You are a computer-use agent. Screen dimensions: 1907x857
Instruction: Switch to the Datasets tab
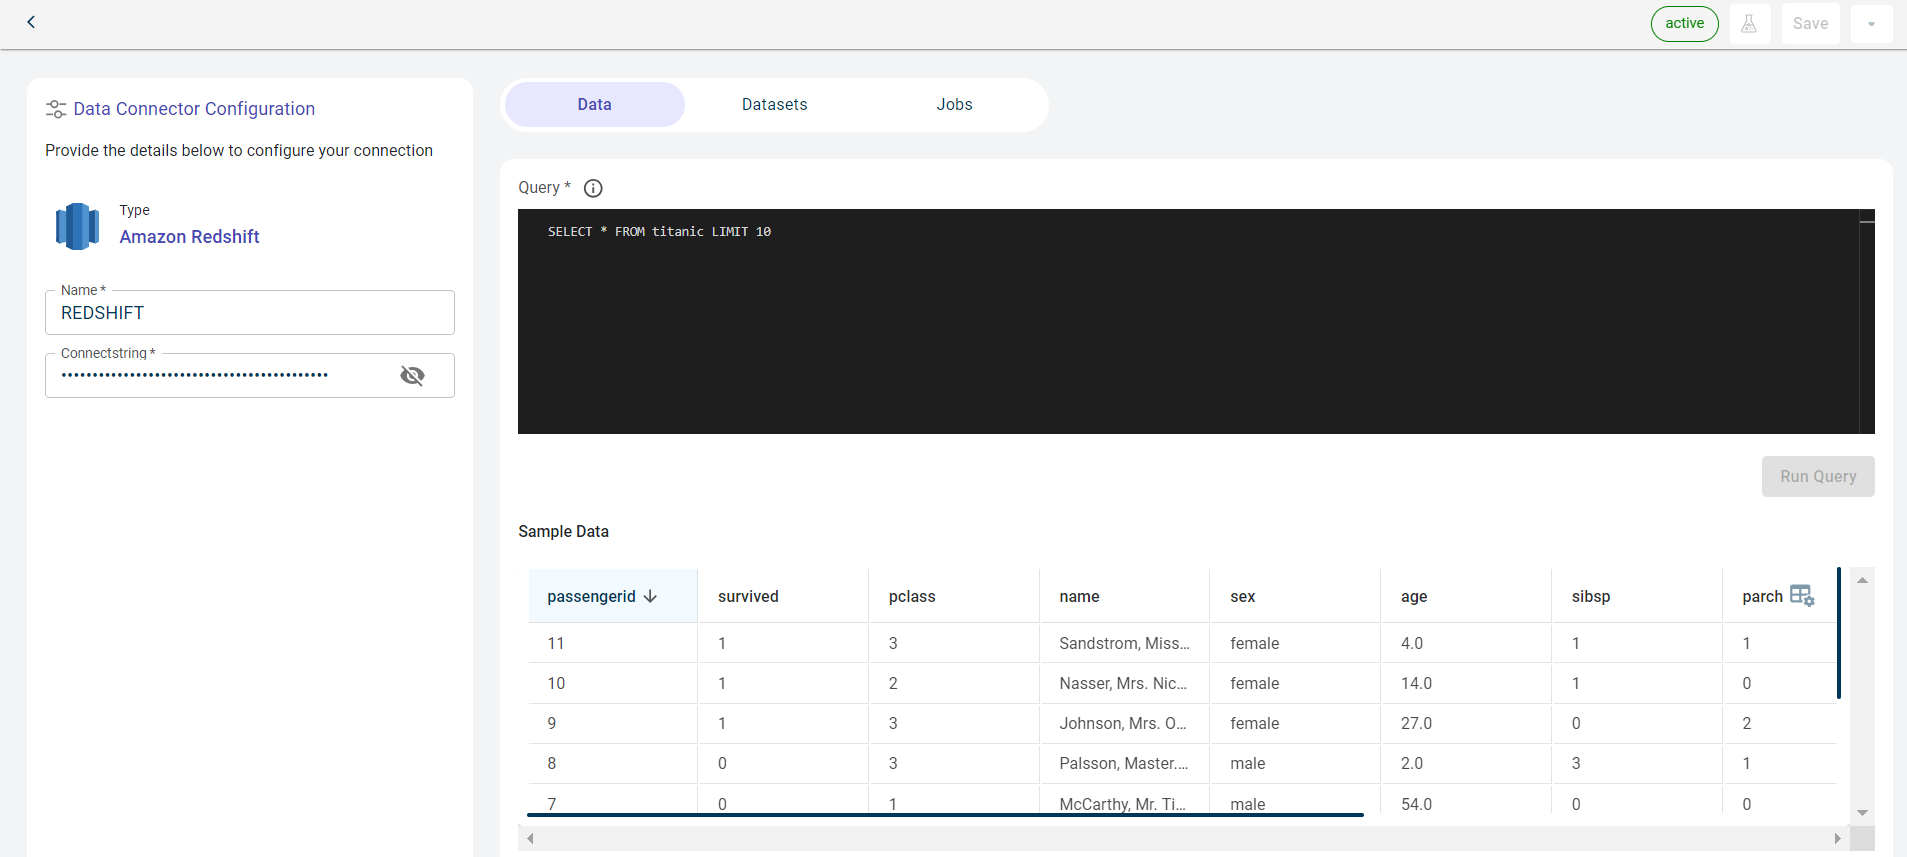[774, 105]
